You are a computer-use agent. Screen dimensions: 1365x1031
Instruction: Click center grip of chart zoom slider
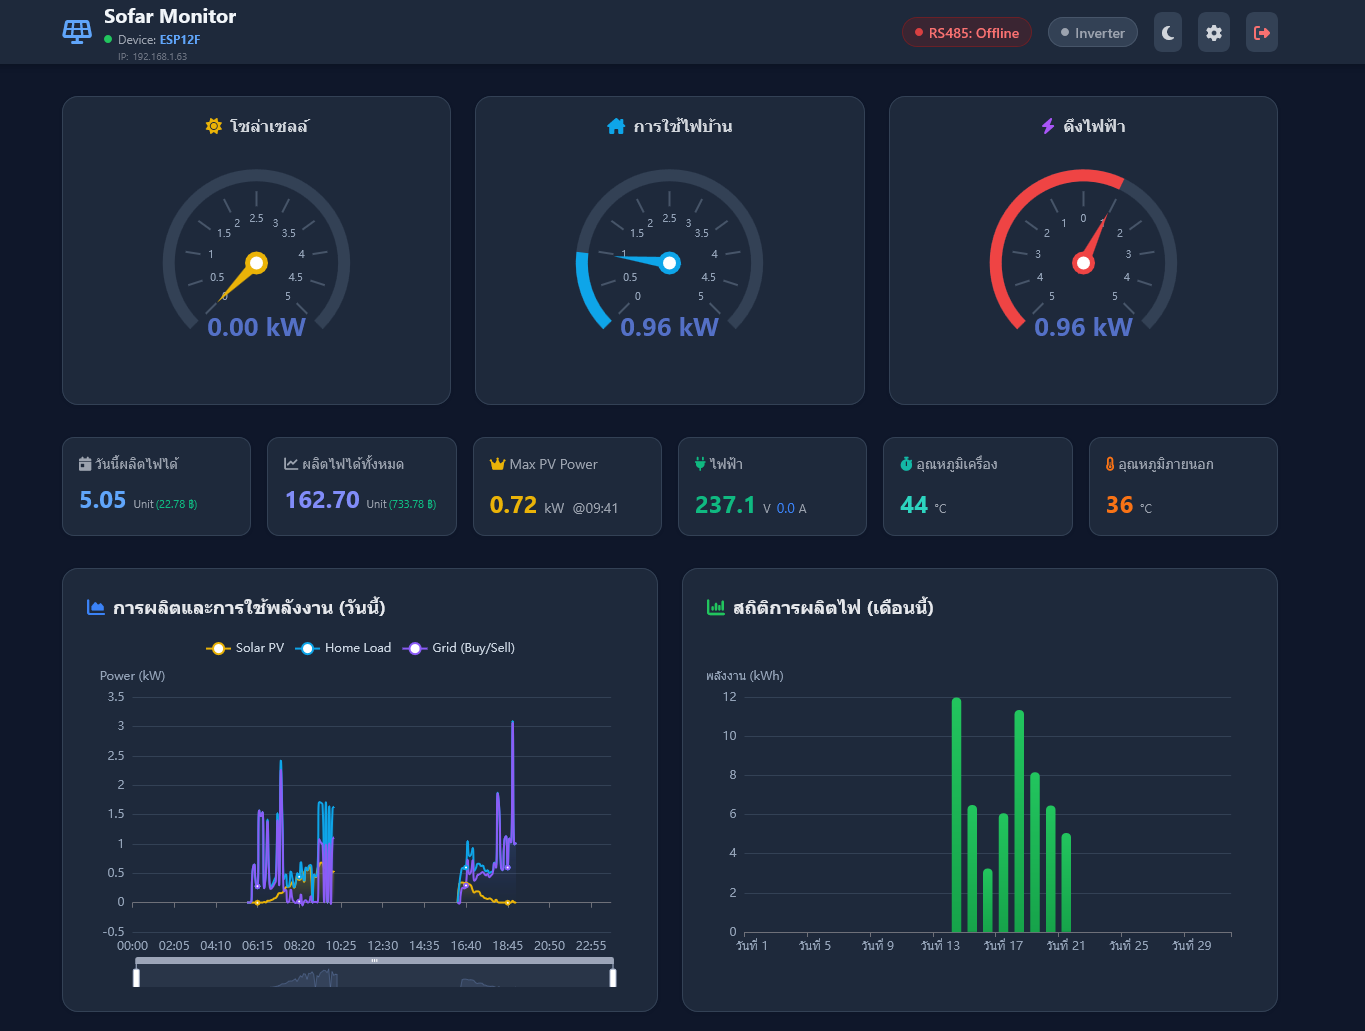click(375, 961)
